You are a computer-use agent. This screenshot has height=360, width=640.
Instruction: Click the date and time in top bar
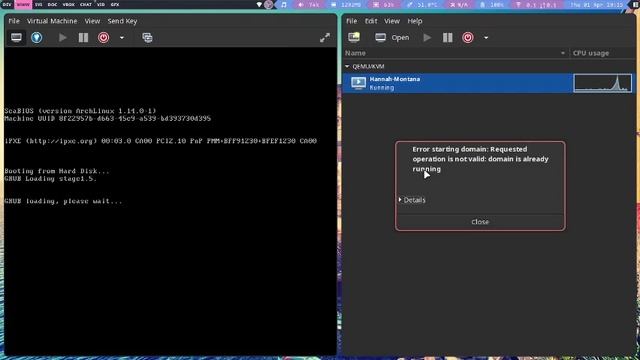[x=597, y=4]
